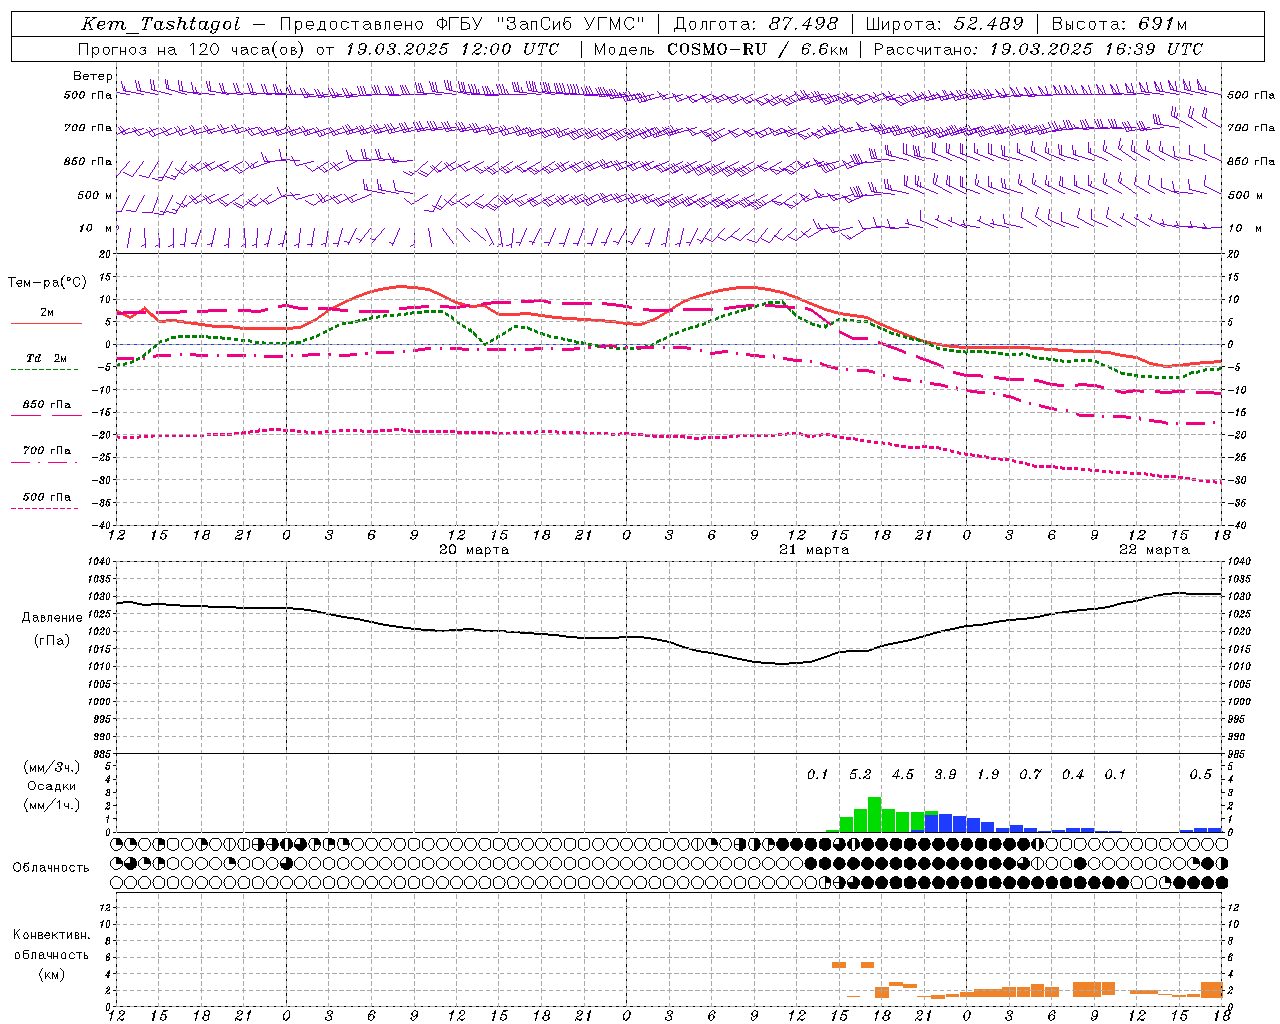Click the 'Модель COSMO-RU / 6.6км' text

click(721, 48)
